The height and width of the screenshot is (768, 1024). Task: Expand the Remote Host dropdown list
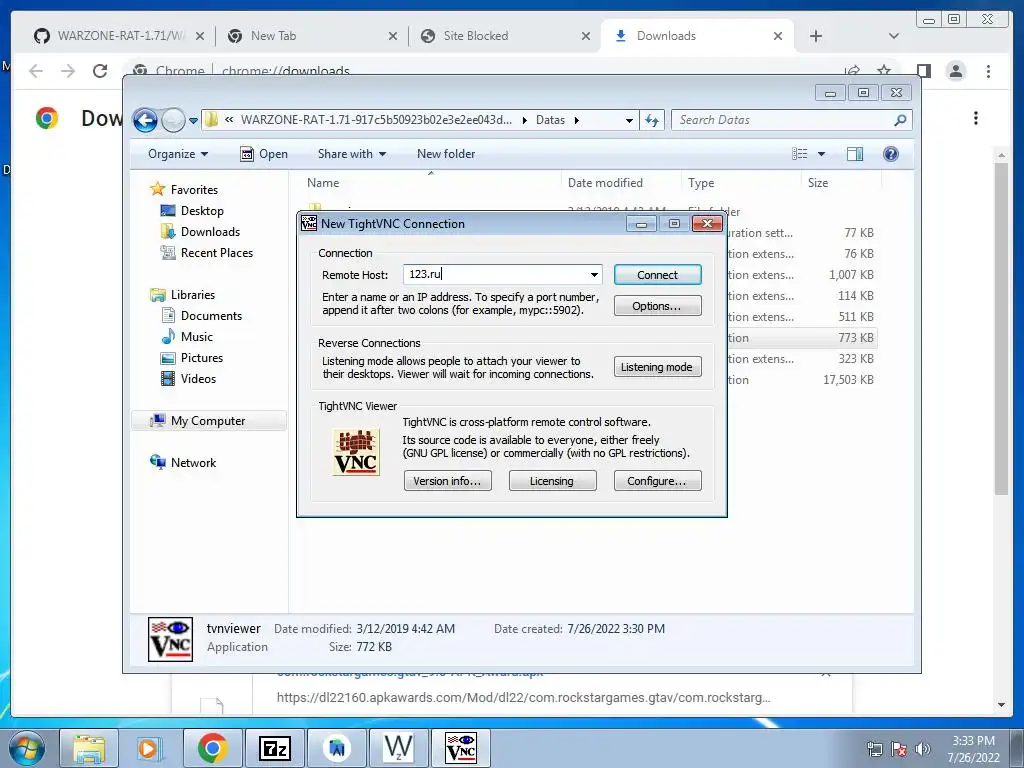click(x=594, y=275)
